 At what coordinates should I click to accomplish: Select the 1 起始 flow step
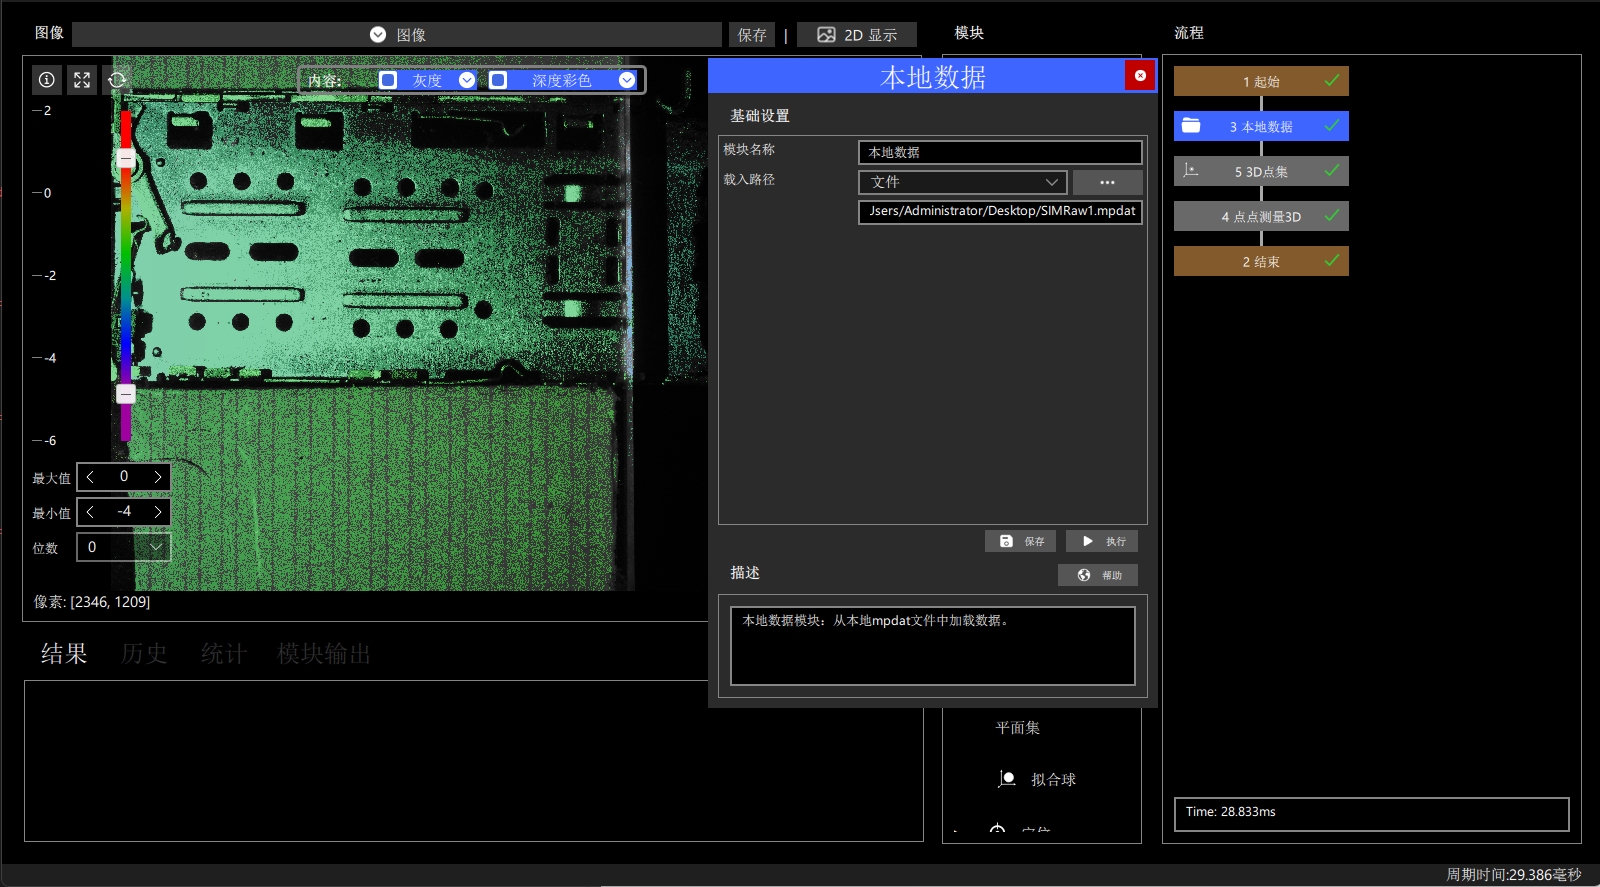click(x=1261, y=81)
